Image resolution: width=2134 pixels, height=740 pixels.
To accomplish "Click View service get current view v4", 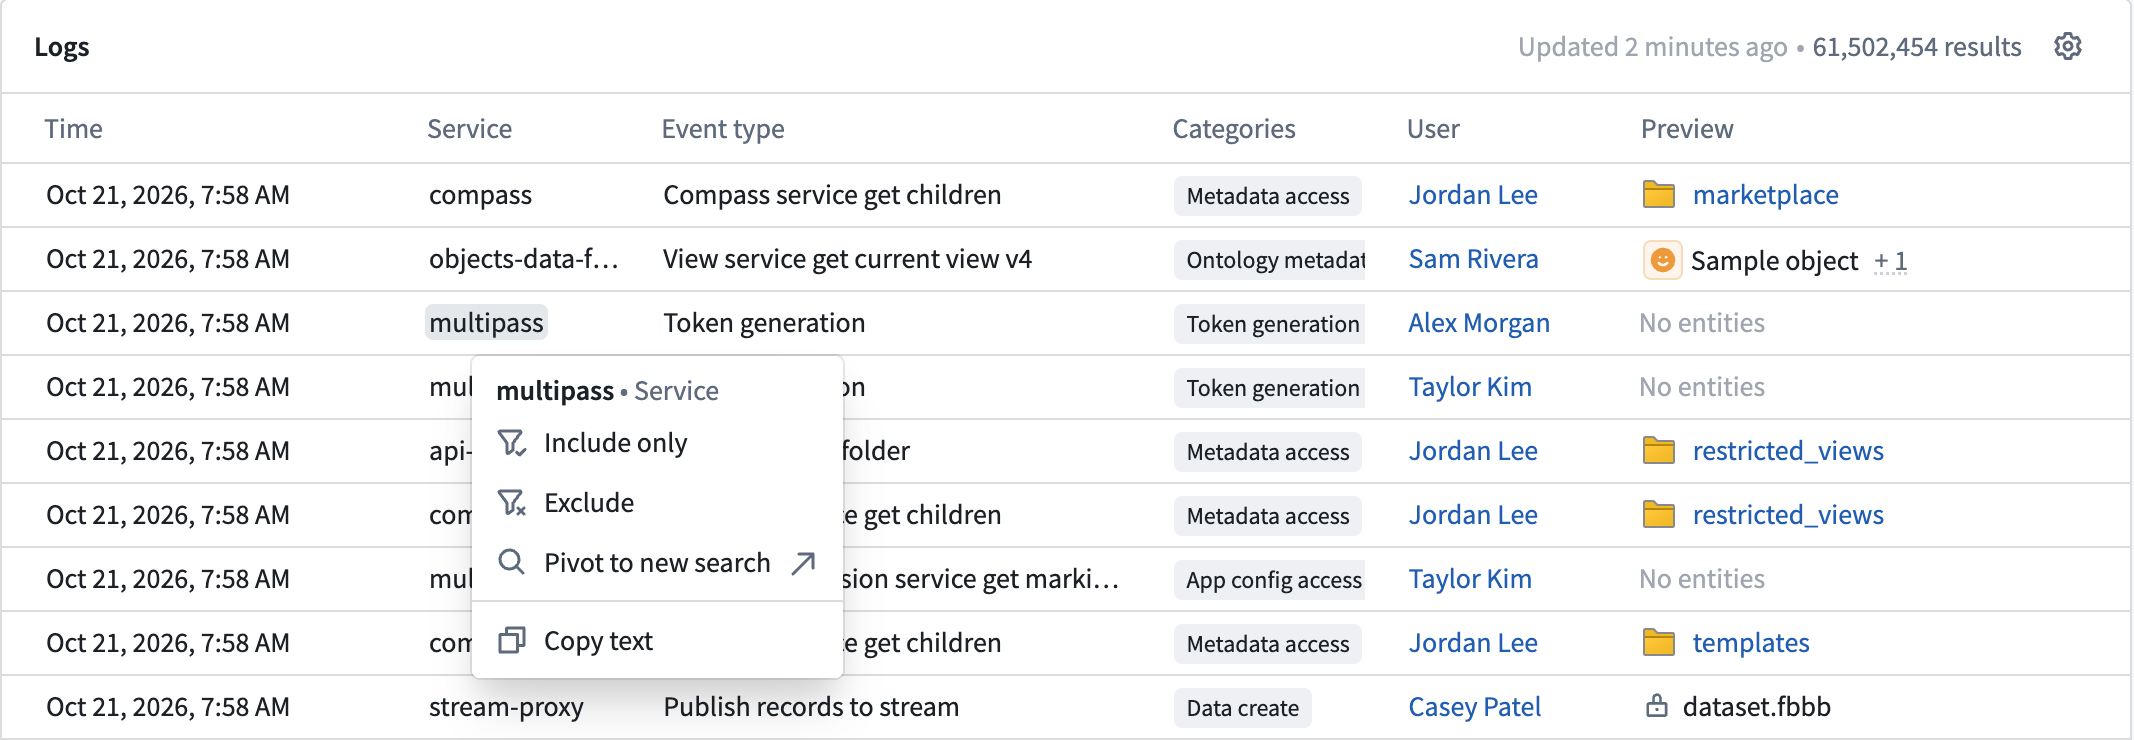I will tap(847, 259).
